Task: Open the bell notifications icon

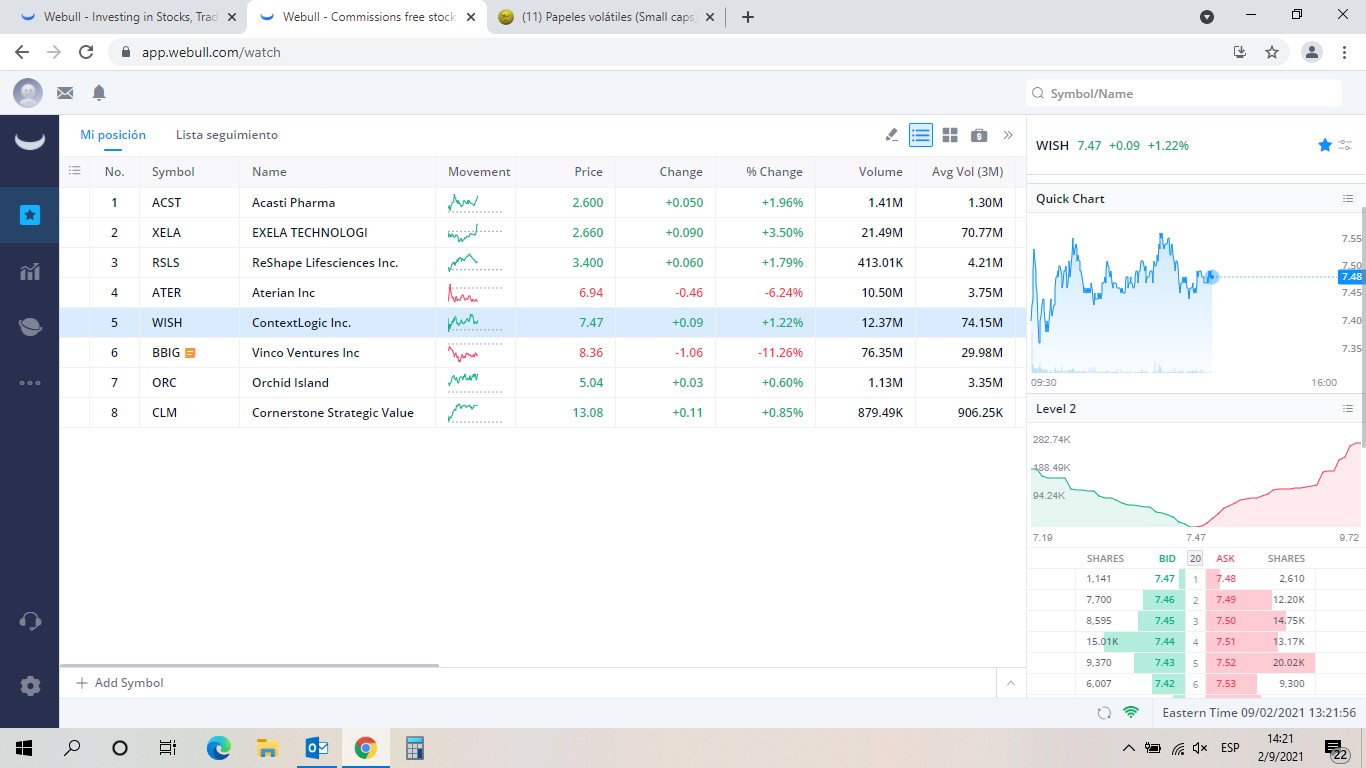Action: (x=99, y=93)
